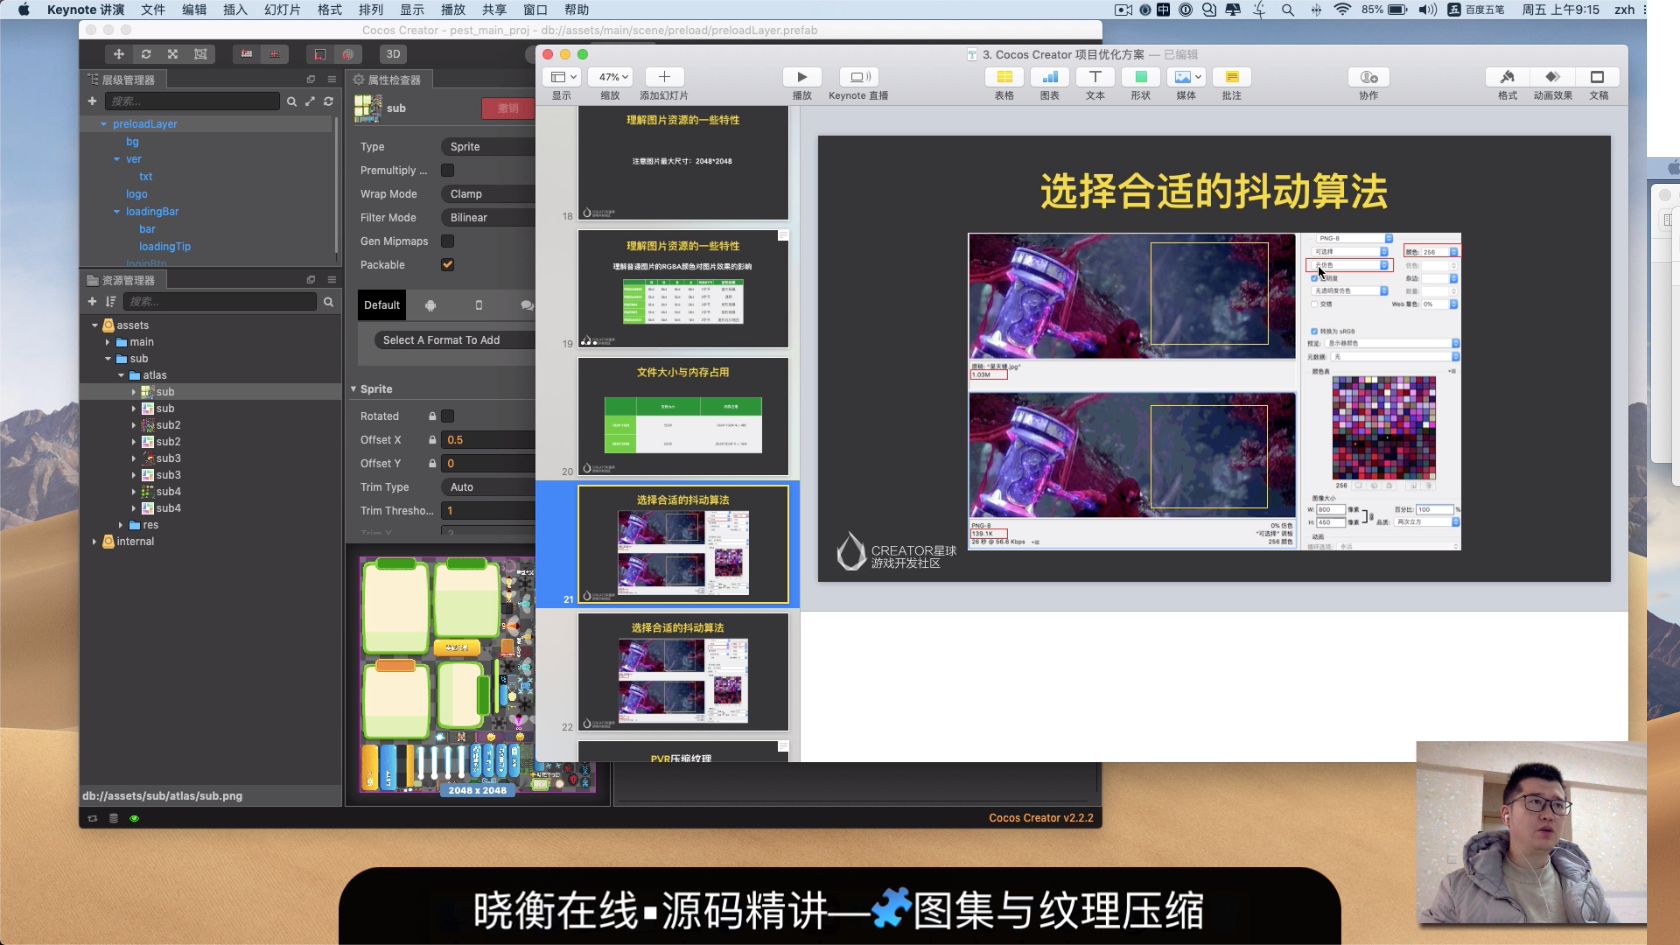This screenshot has width=1680, height=945.
Task: Collapse the Sprite section in inspector
Action: point(353,389)
